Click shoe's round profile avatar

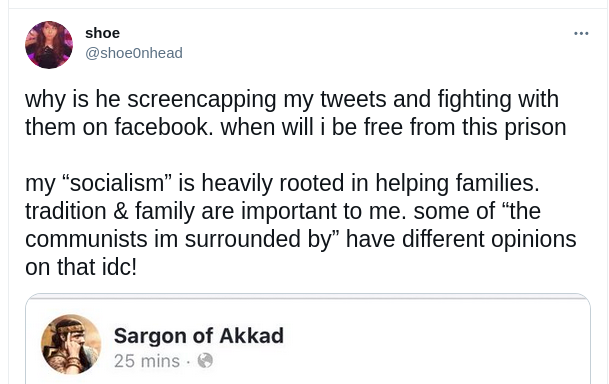pos(49,45)
